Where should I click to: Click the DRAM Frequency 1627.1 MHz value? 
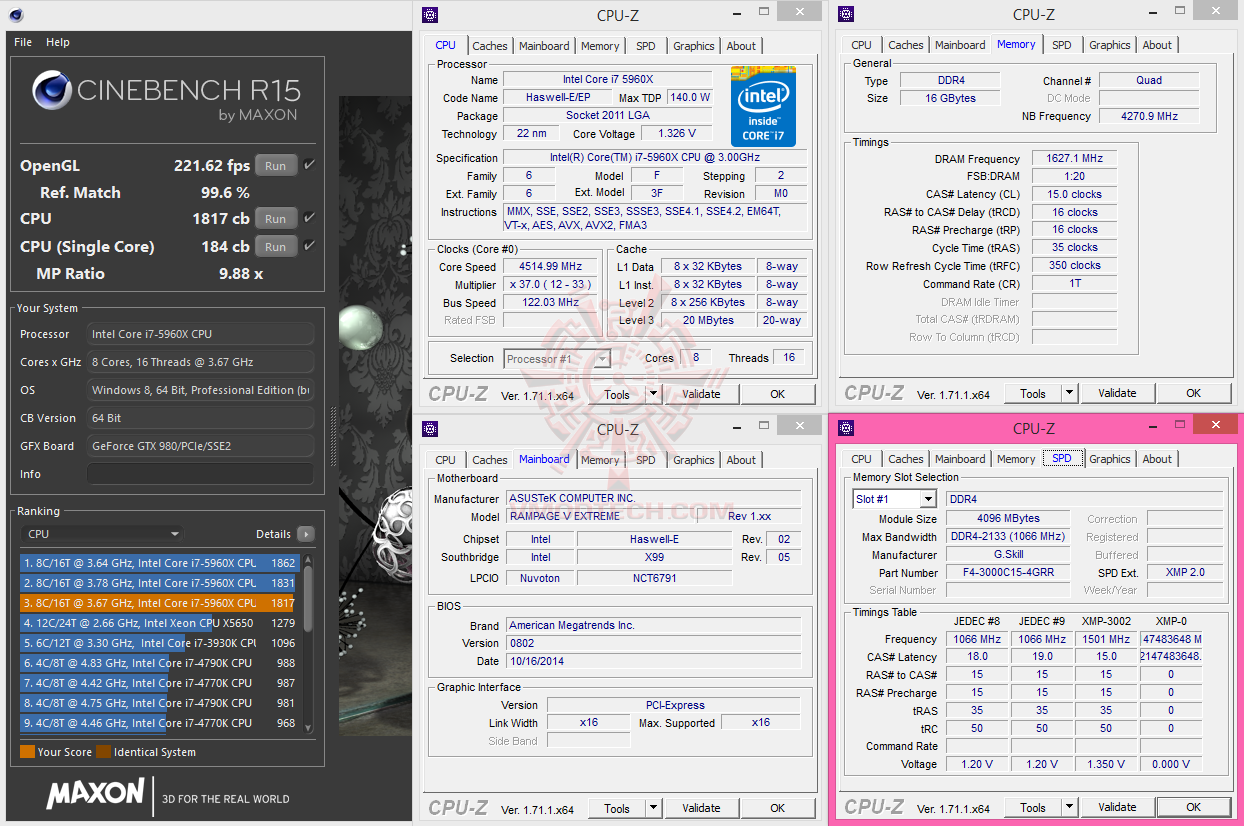click(x=1075, y=159)
